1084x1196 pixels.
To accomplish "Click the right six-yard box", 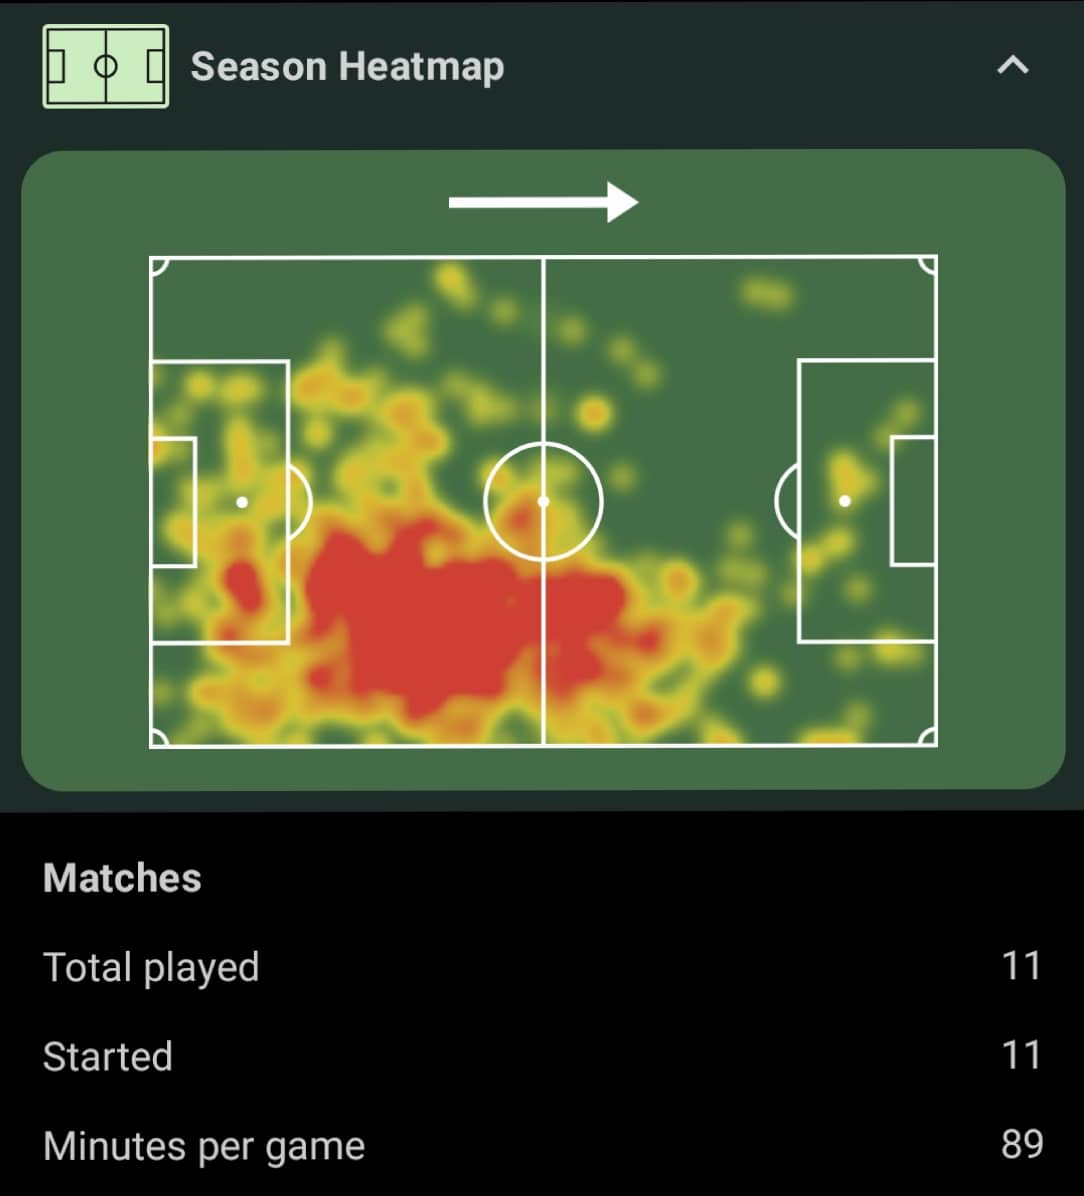I will 913,501.
